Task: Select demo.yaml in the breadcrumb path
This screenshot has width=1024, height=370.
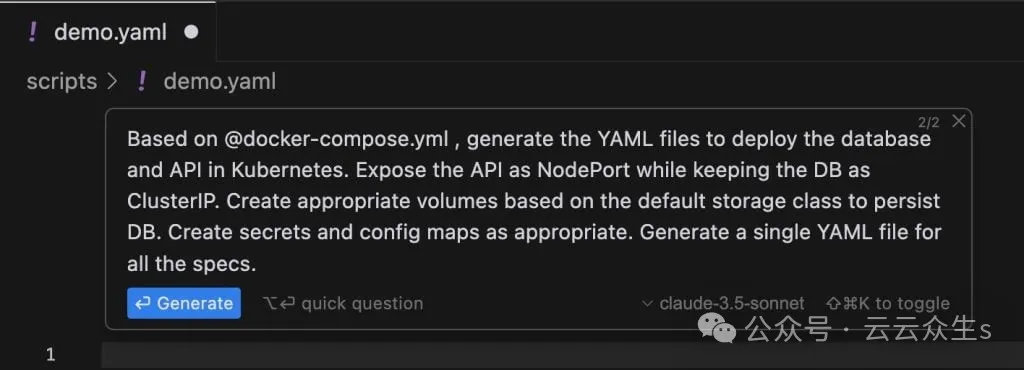Action: coord(219,82)
